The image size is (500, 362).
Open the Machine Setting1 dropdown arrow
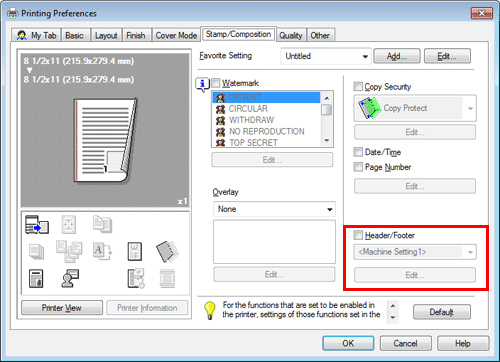coord(470,252)
